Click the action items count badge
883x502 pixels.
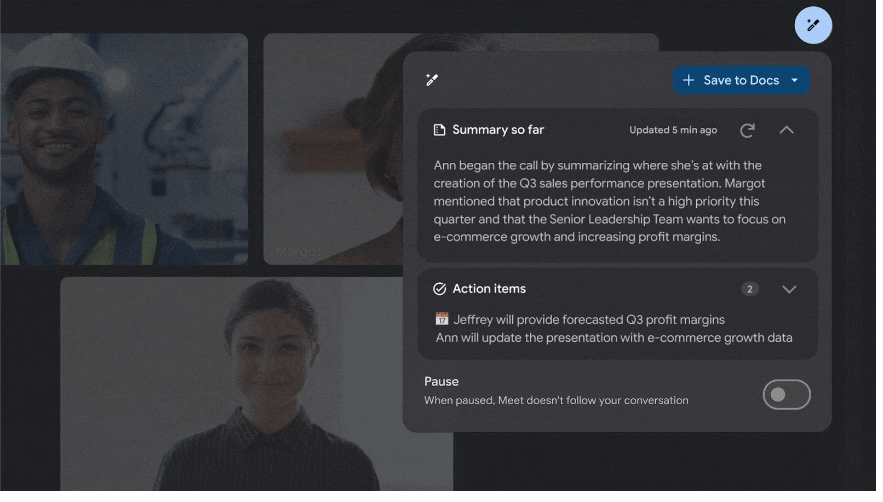pos(750,290)
